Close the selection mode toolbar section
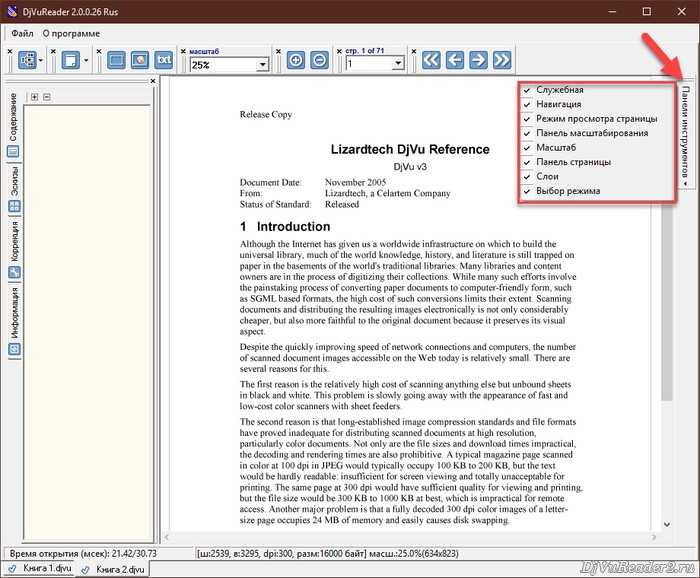 [x=10, y=52]
